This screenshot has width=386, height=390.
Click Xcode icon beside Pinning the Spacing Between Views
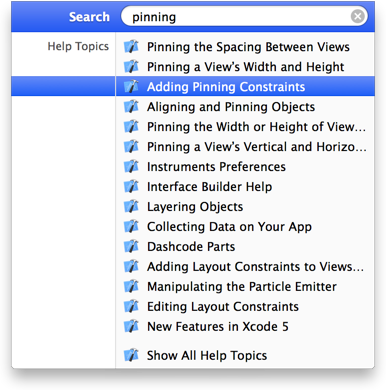[x=131, y=47]
